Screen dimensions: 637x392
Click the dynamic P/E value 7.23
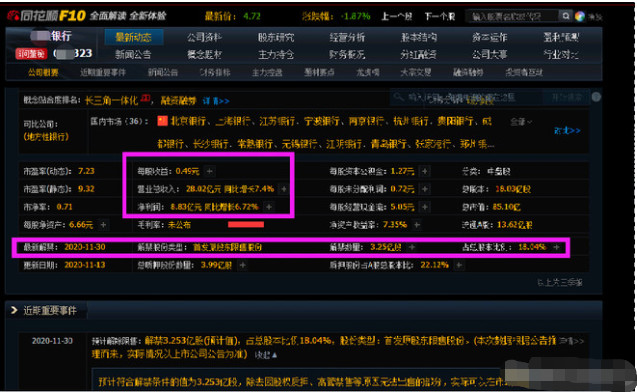86,171
